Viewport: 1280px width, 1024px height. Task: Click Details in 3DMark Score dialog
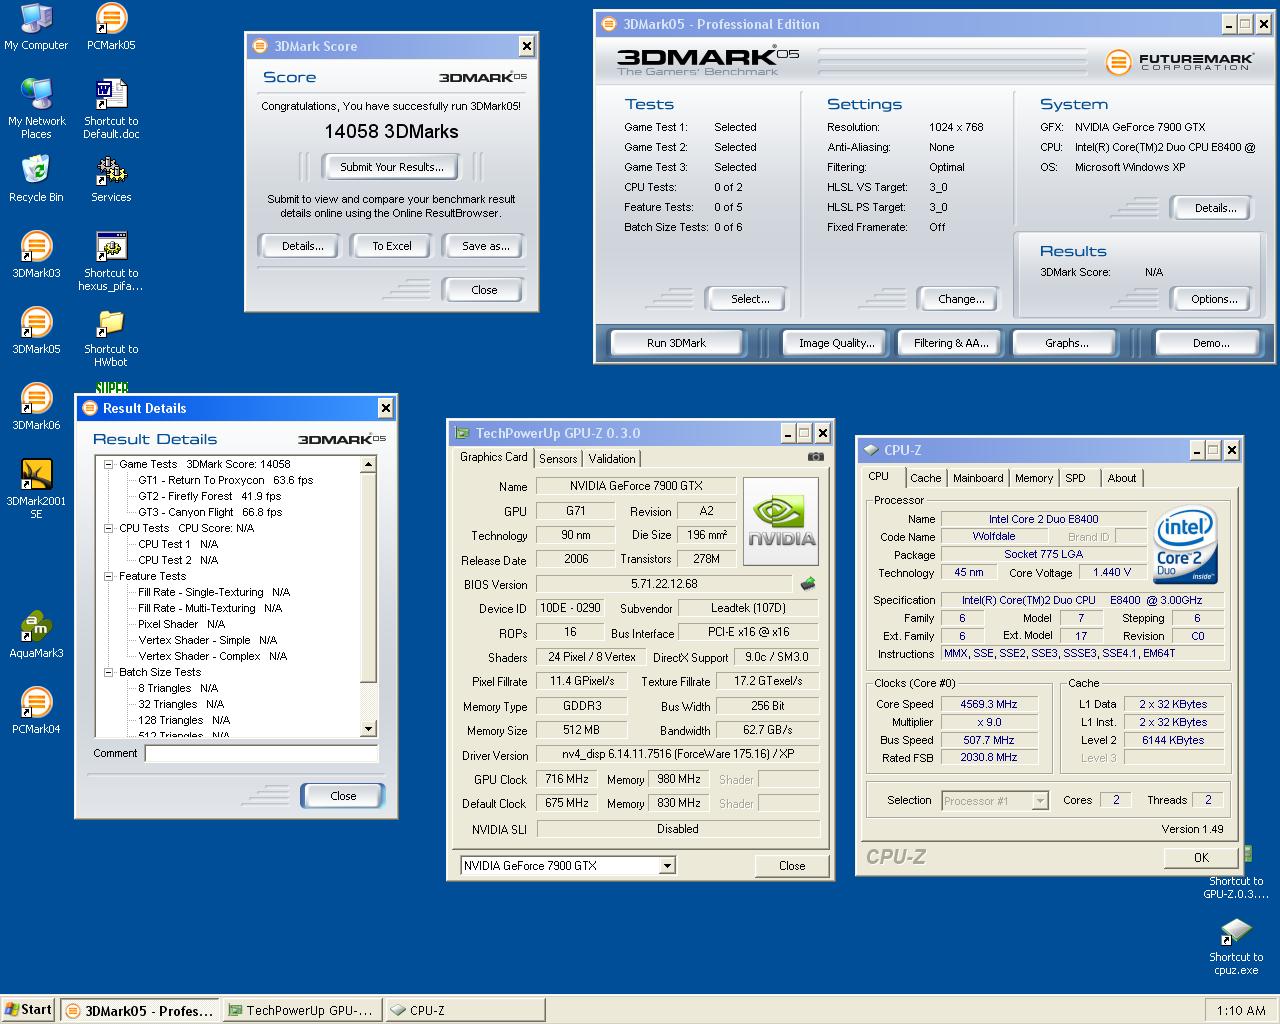302,246
